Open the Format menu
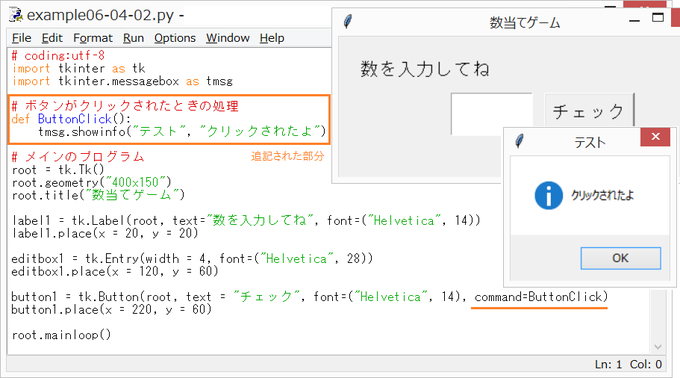 click(93, 38)
